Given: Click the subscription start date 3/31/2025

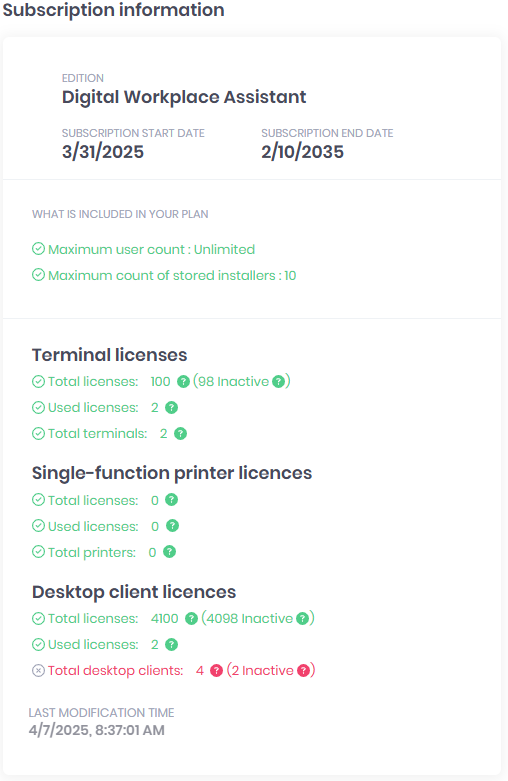Looking at the screenshot, I should pyautogui.click(x=103, y=152).
